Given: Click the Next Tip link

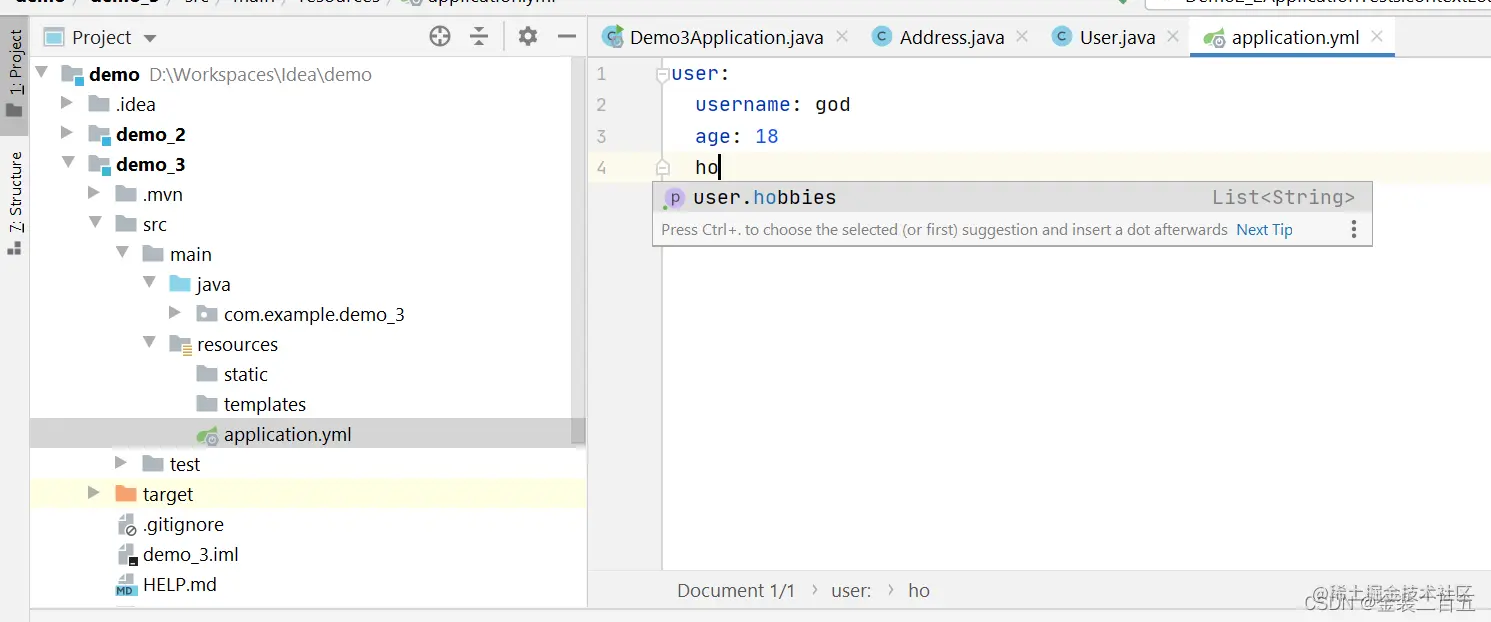Looking at the screenshot, I should (1264, 229).
